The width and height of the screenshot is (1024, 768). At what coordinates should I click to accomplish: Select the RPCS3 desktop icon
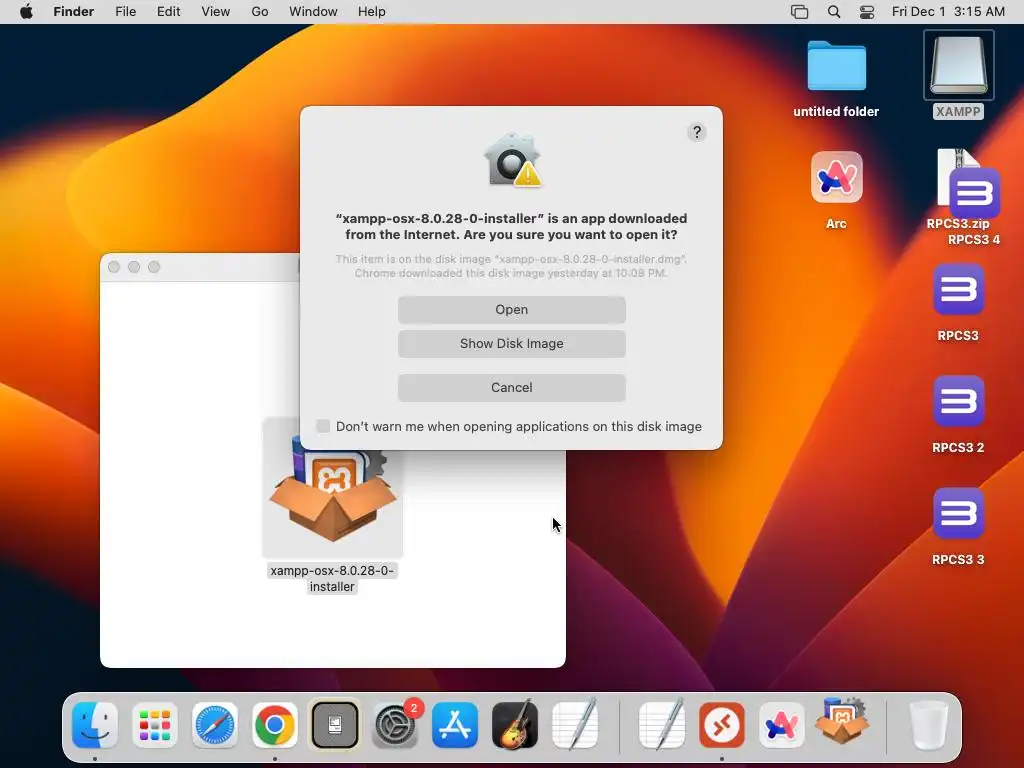959,289
